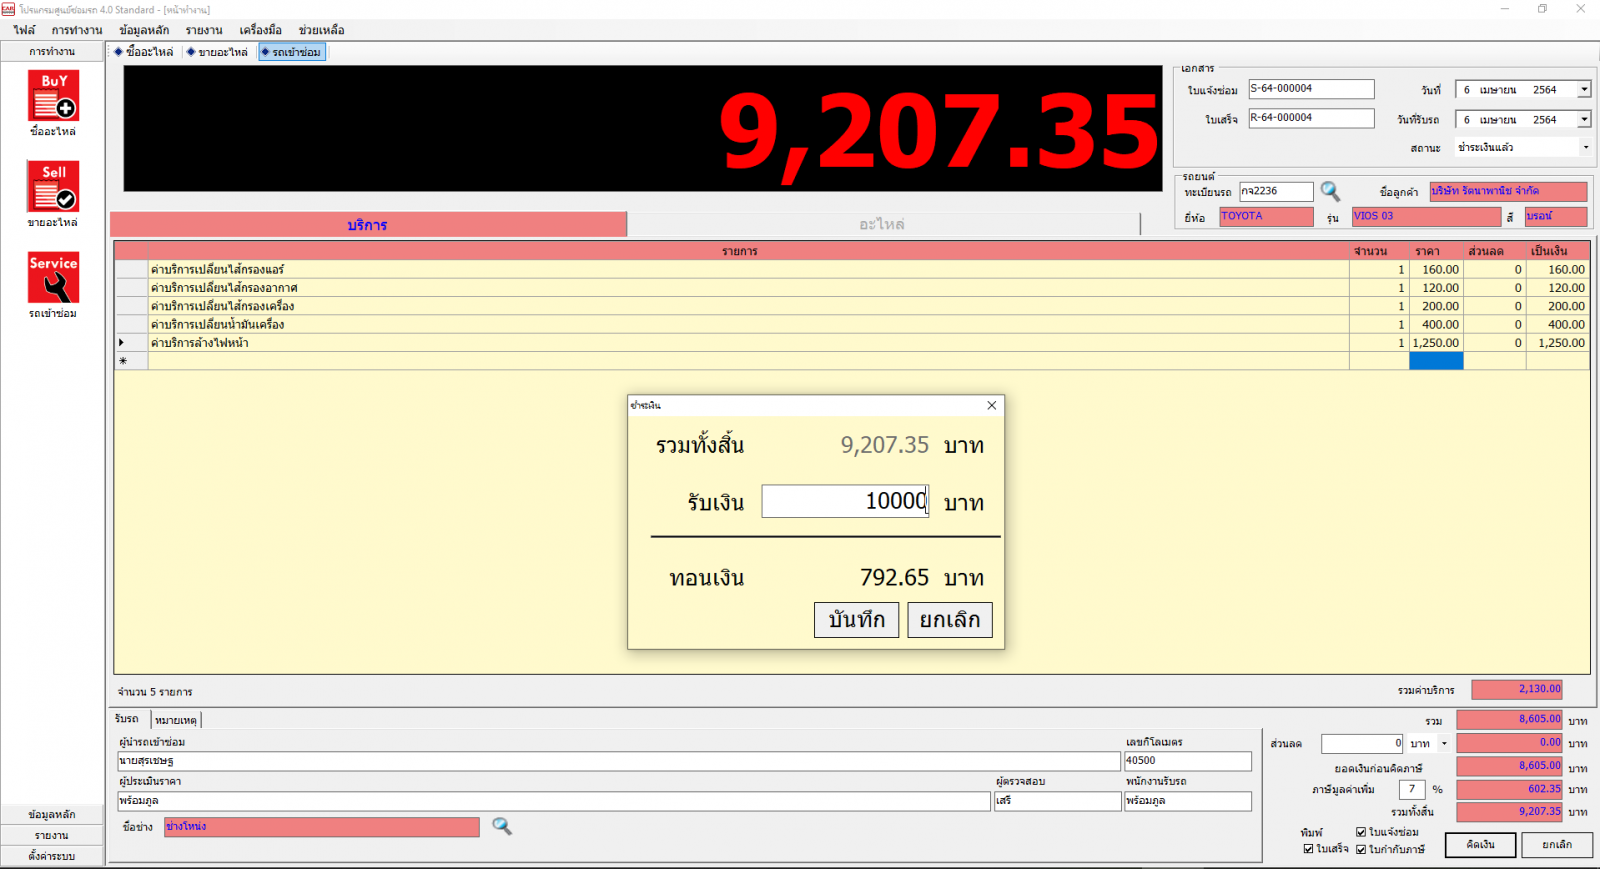Open the การทำงาน sidebar section header
Viewport: 1600px width, 869px height.
[x=52, y=51]
